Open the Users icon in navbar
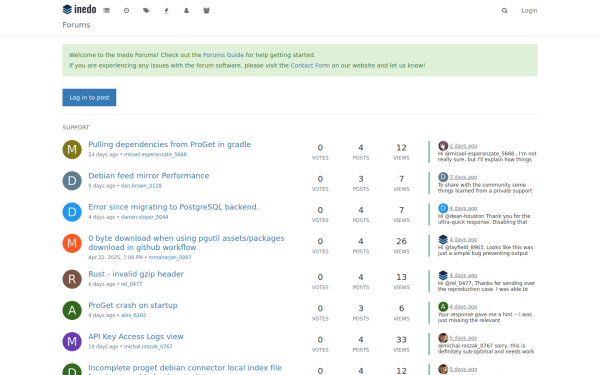Image resolution: width=600 pixels, height=375 pixels. [186, 10]
